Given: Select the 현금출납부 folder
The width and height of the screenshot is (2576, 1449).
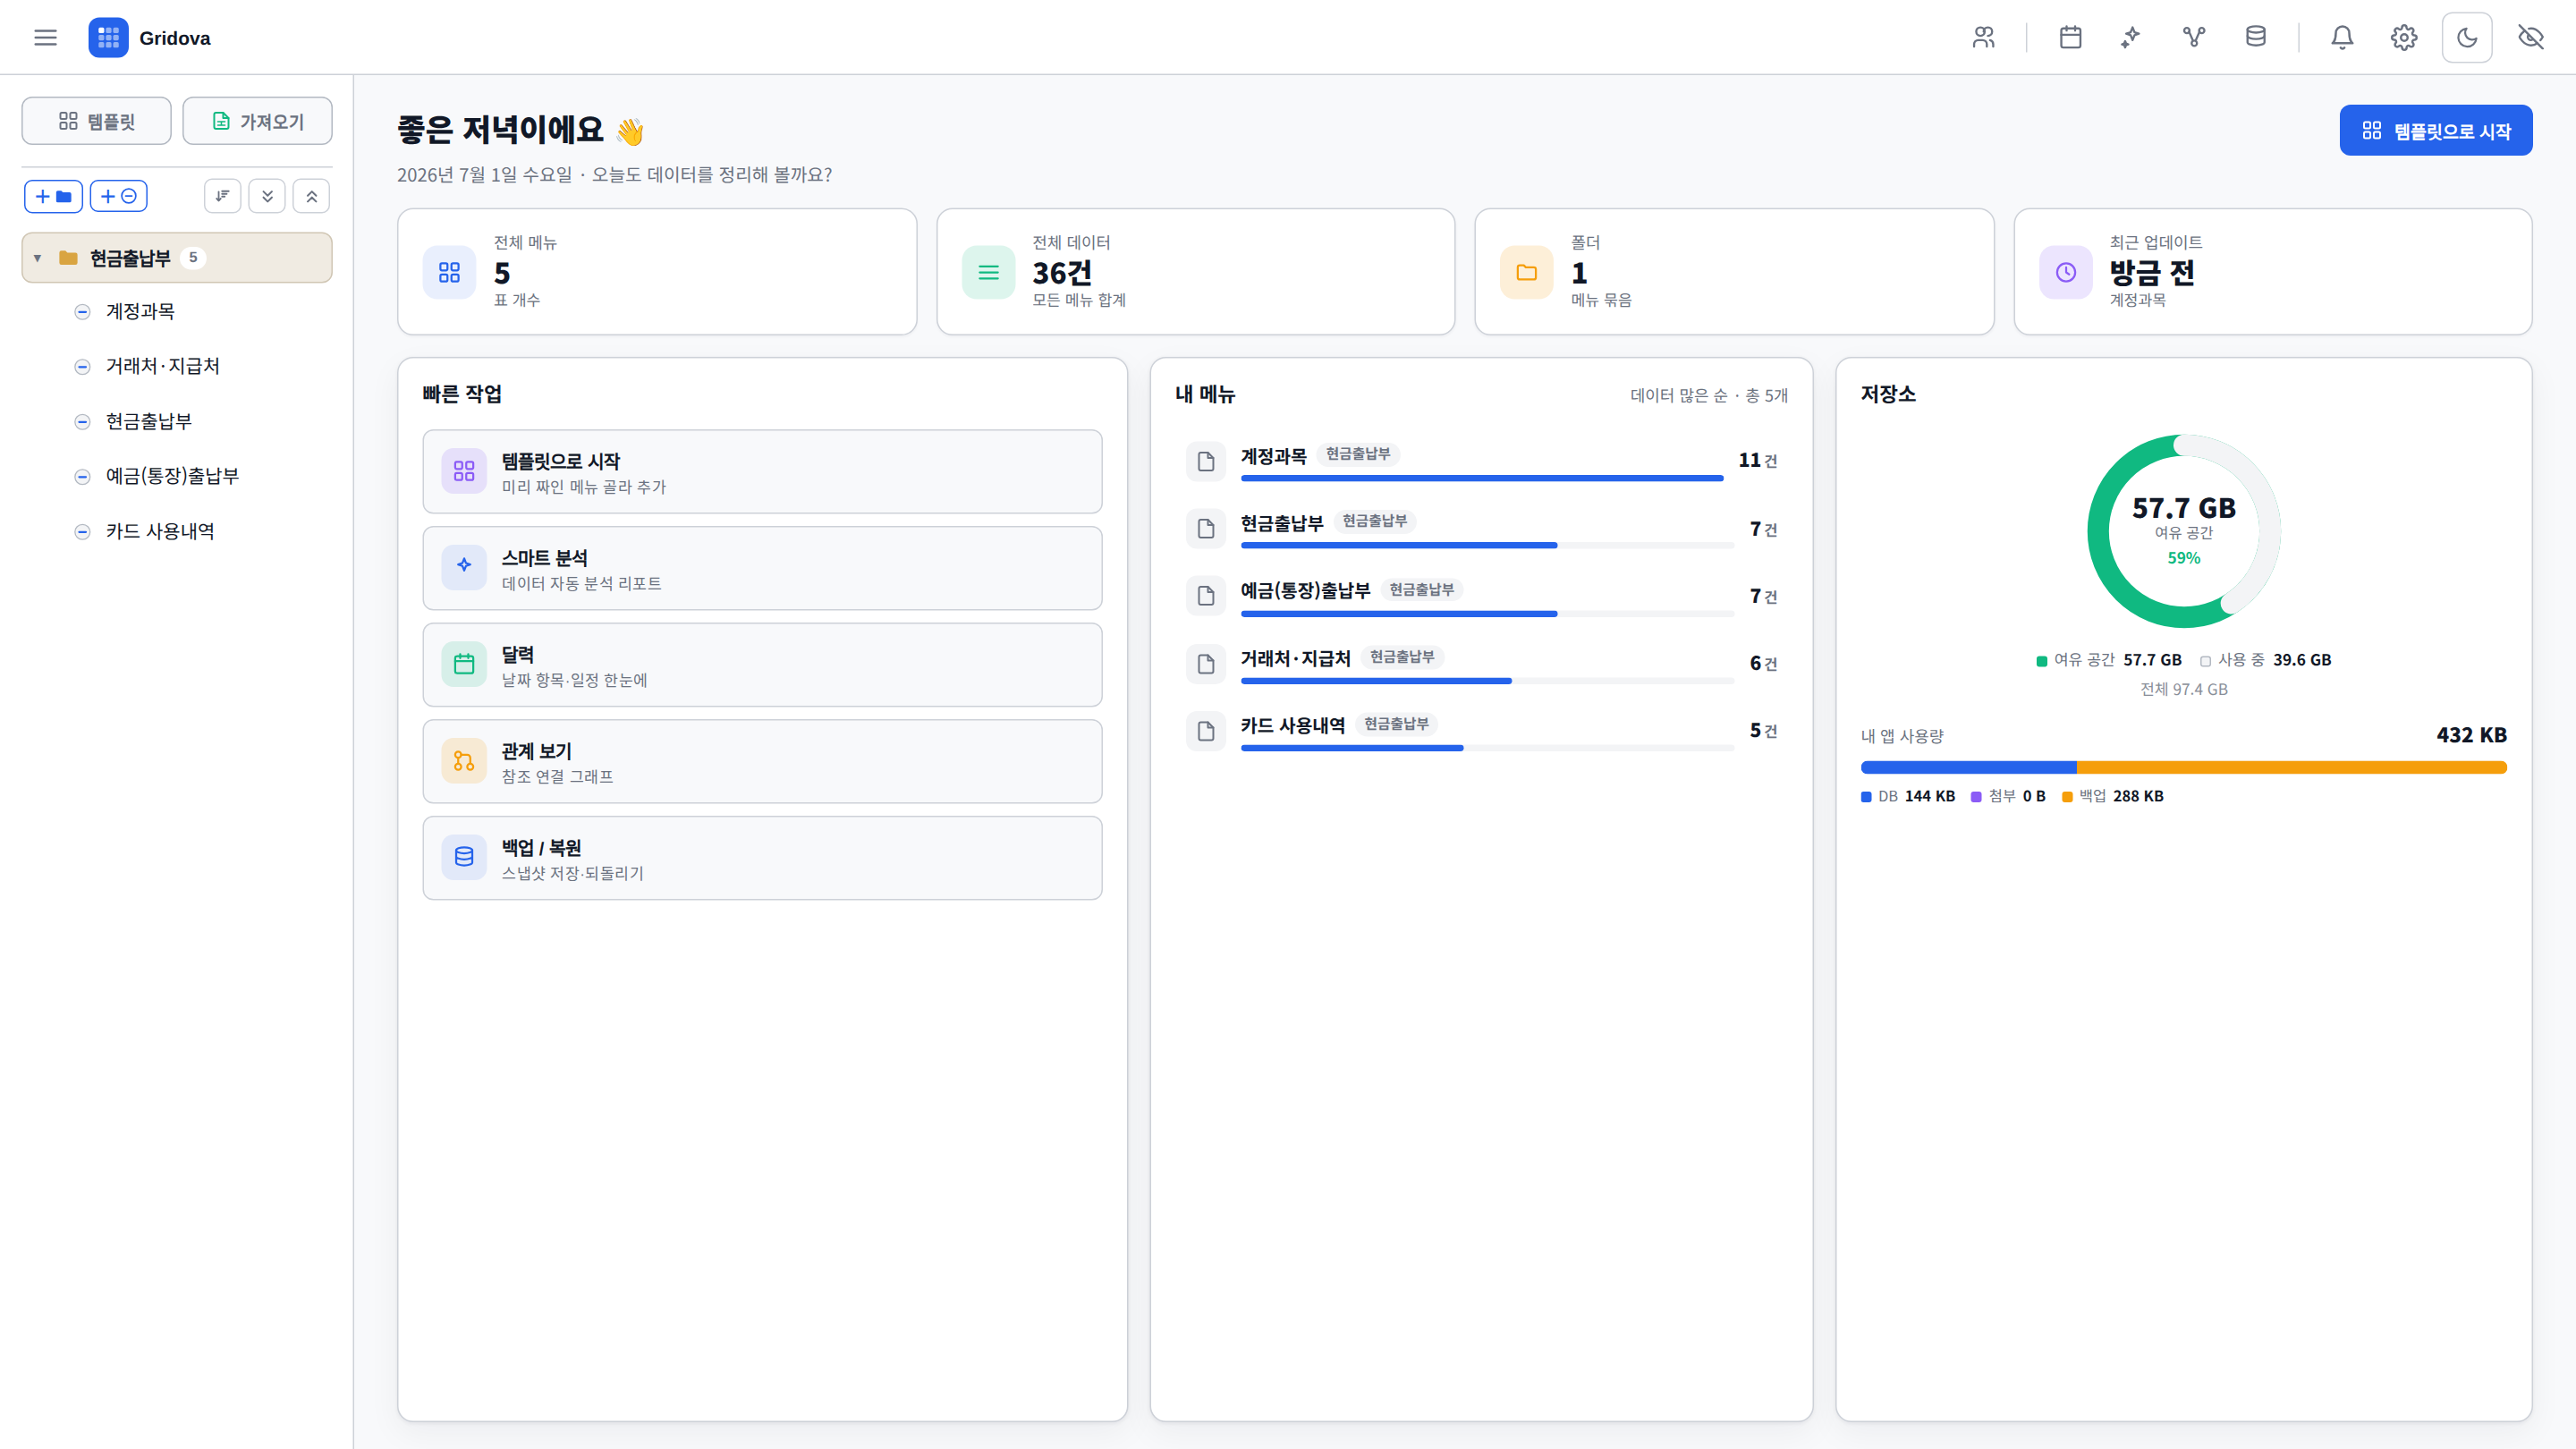Looking at the screenshot, I should (177, 258).
